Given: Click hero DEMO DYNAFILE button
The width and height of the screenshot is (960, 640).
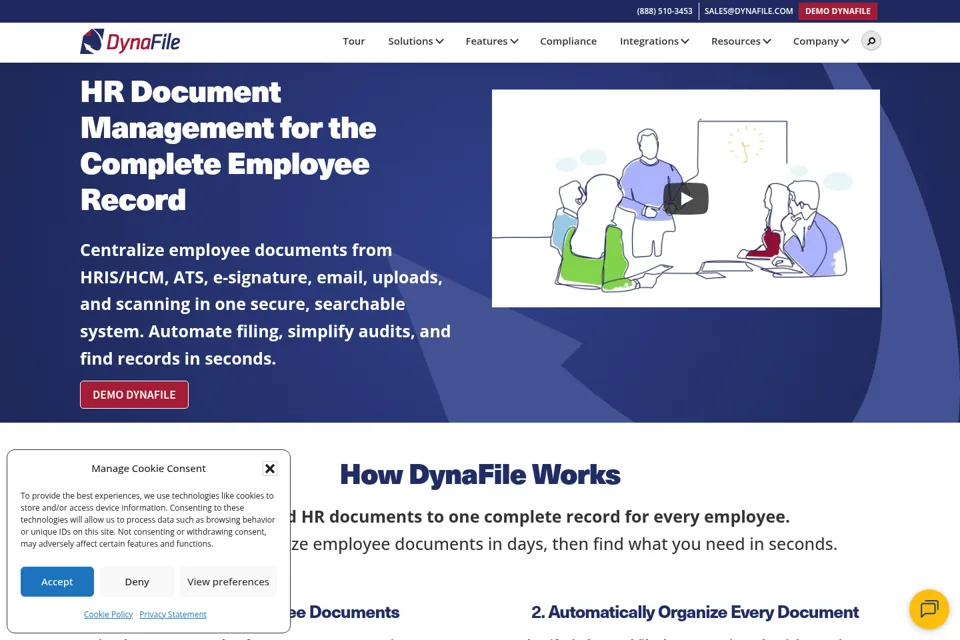Looking at the screenshot, I should click(x=134, y=394).
